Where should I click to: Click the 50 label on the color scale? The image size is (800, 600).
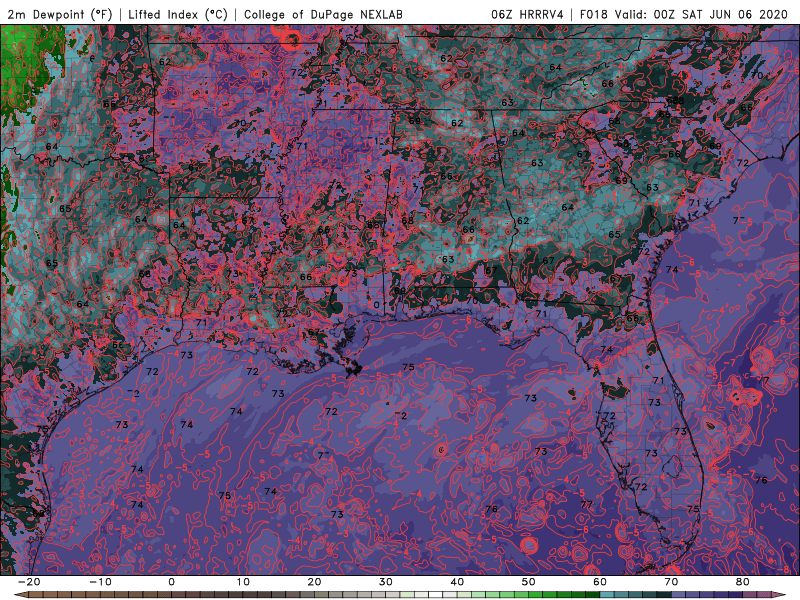click(x=529, y=582)
